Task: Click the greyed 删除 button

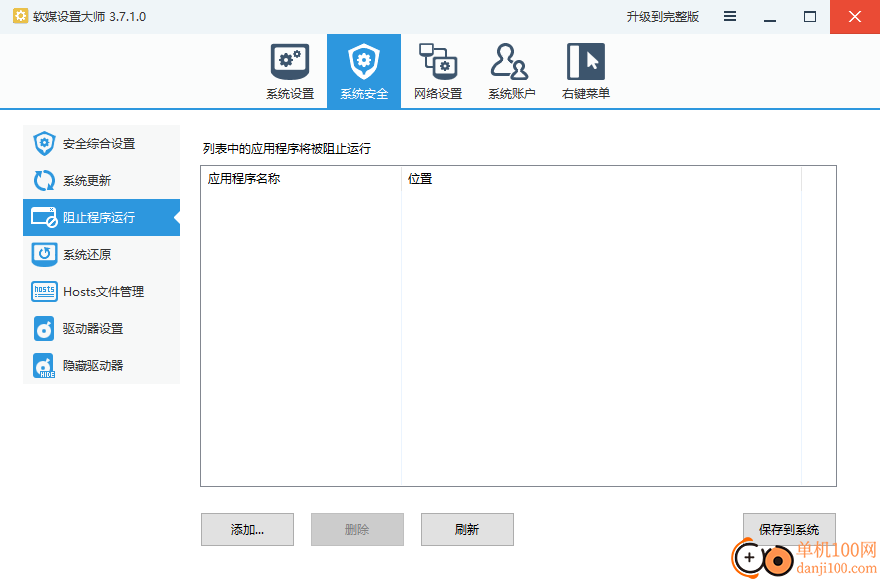Action: (x=358, y=530)
